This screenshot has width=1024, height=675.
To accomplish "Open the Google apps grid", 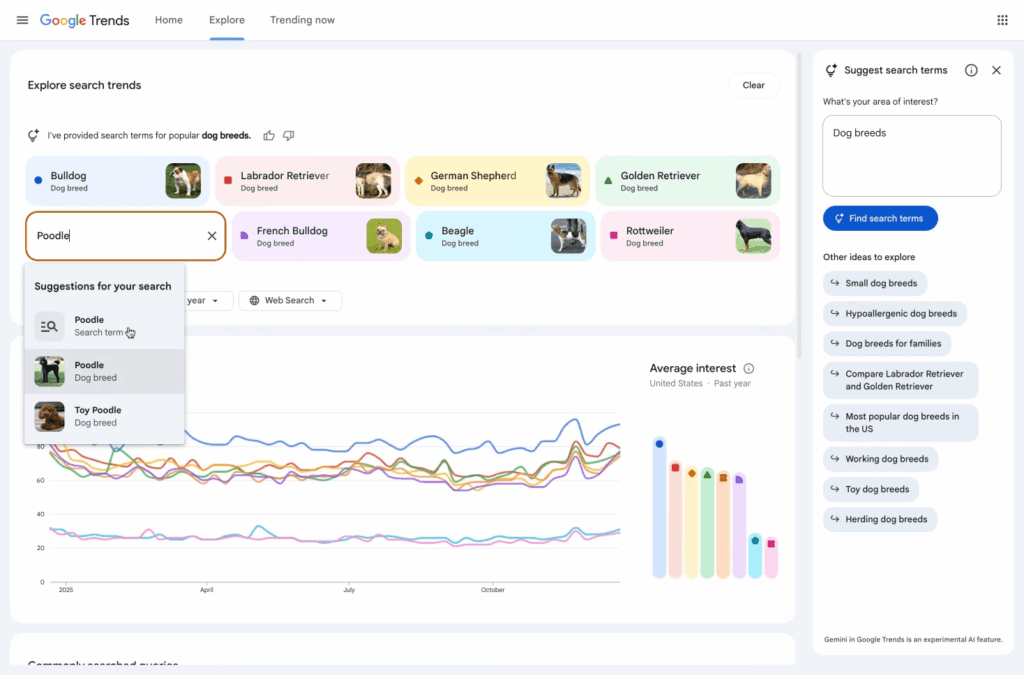I will coord(1002,20).
